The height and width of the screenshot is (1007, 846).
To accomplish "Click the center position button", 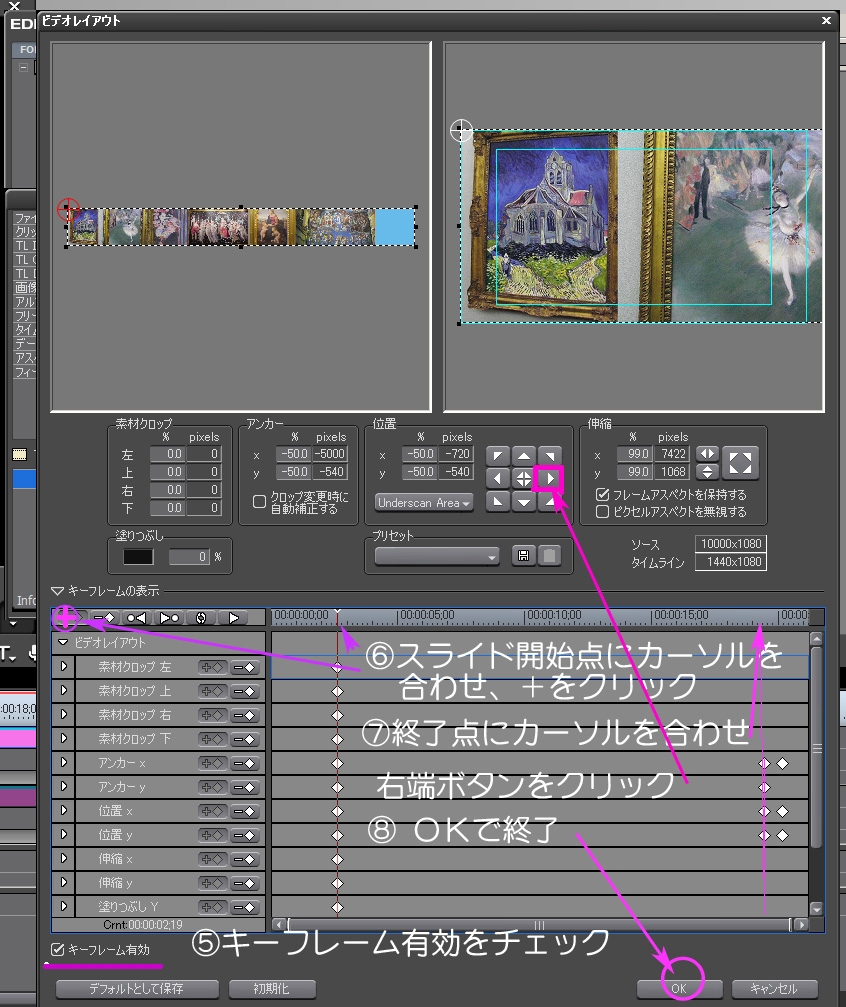I will coord(524,479).
